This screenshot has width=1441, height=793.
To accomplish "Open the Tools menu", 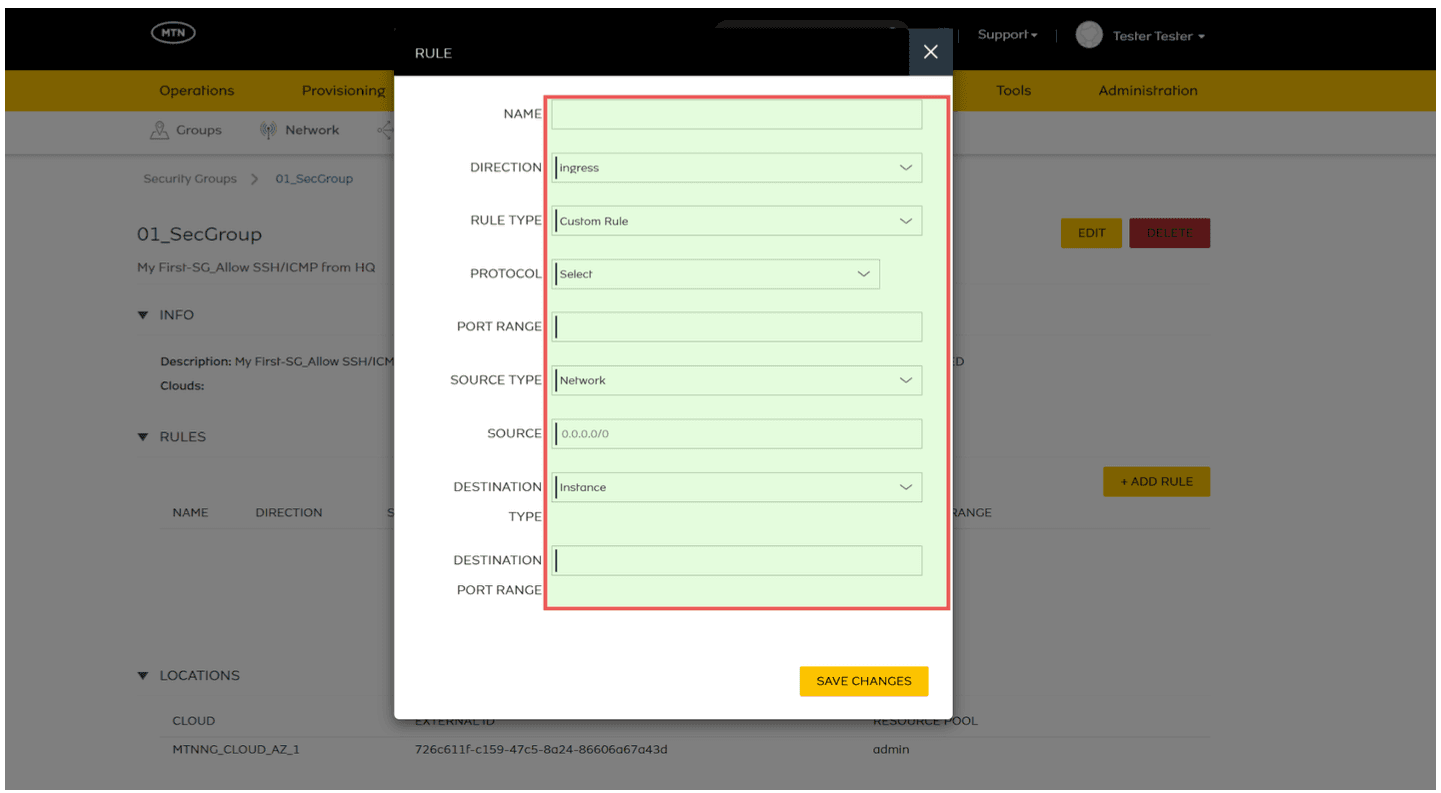I will pyautogui.click(x=1013, y=90).
